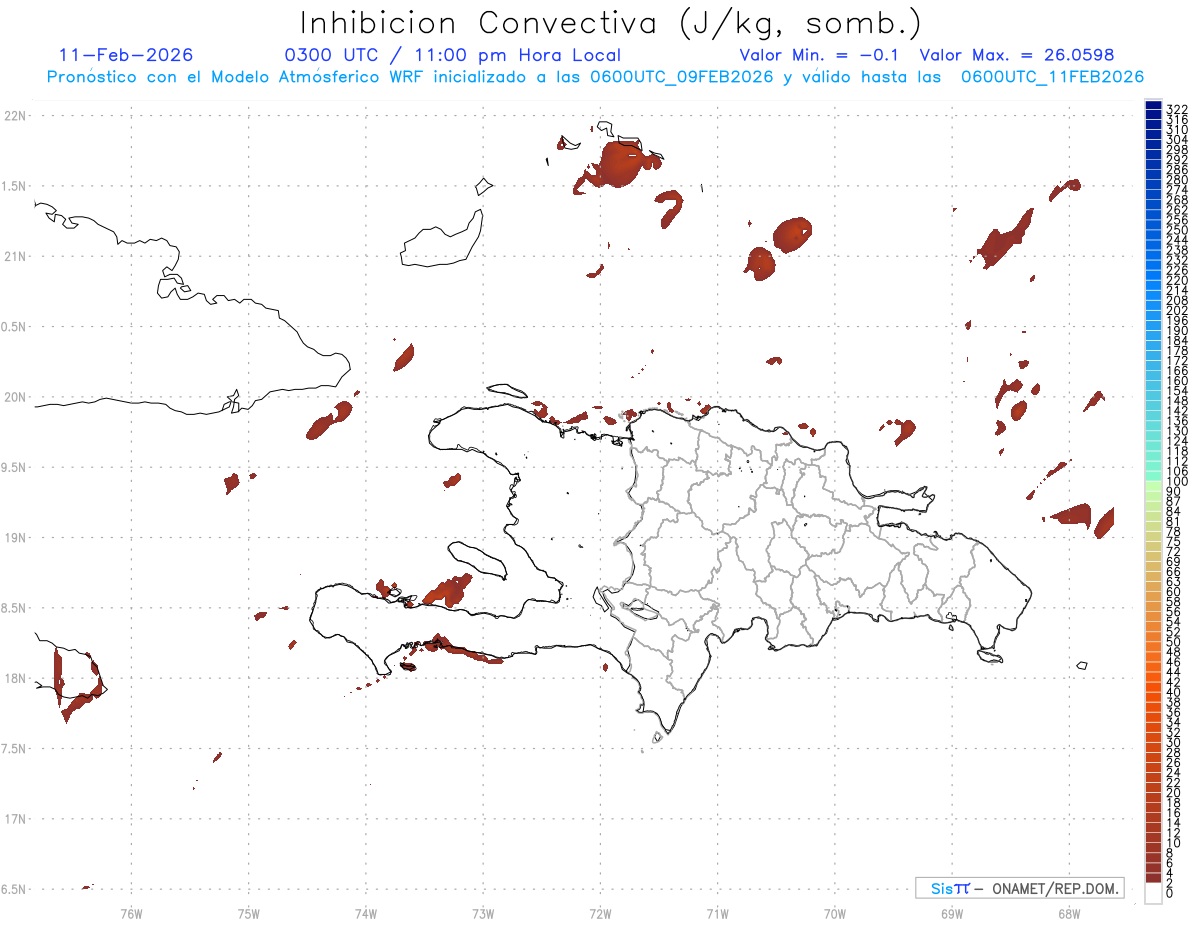Click the title 'Inhibicion Convectiva (J/kg, somb.)'
This screenshot has height=927, width=1200.
point(611,24)
